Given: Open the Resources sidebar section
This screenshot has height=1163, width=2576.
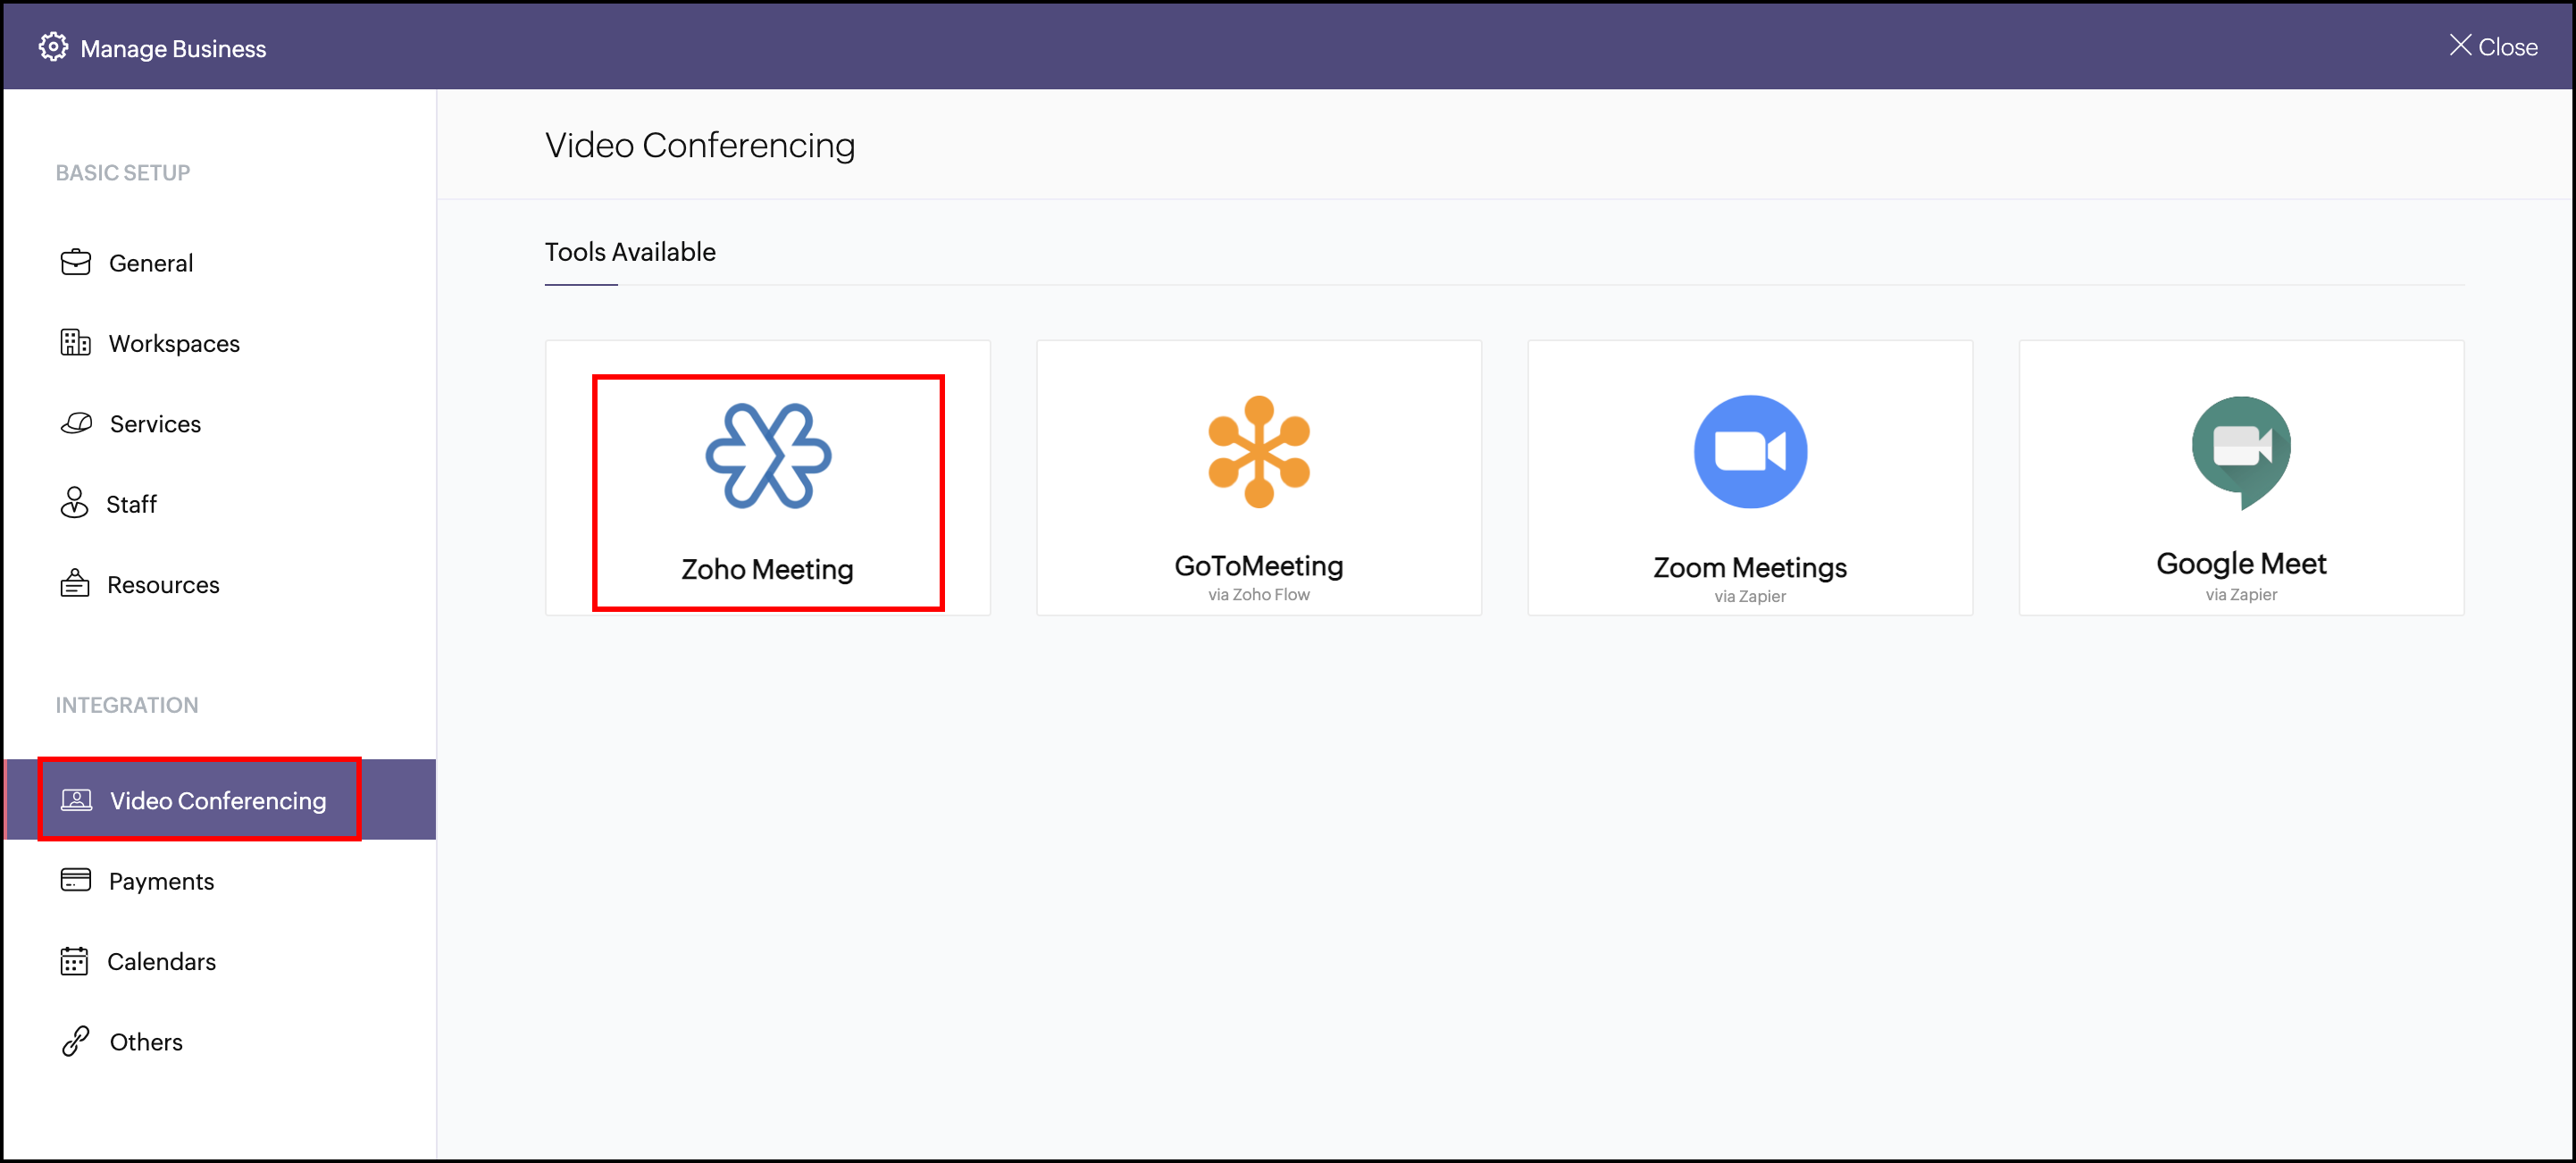Looking at the screenshot, I should (163, 585).
